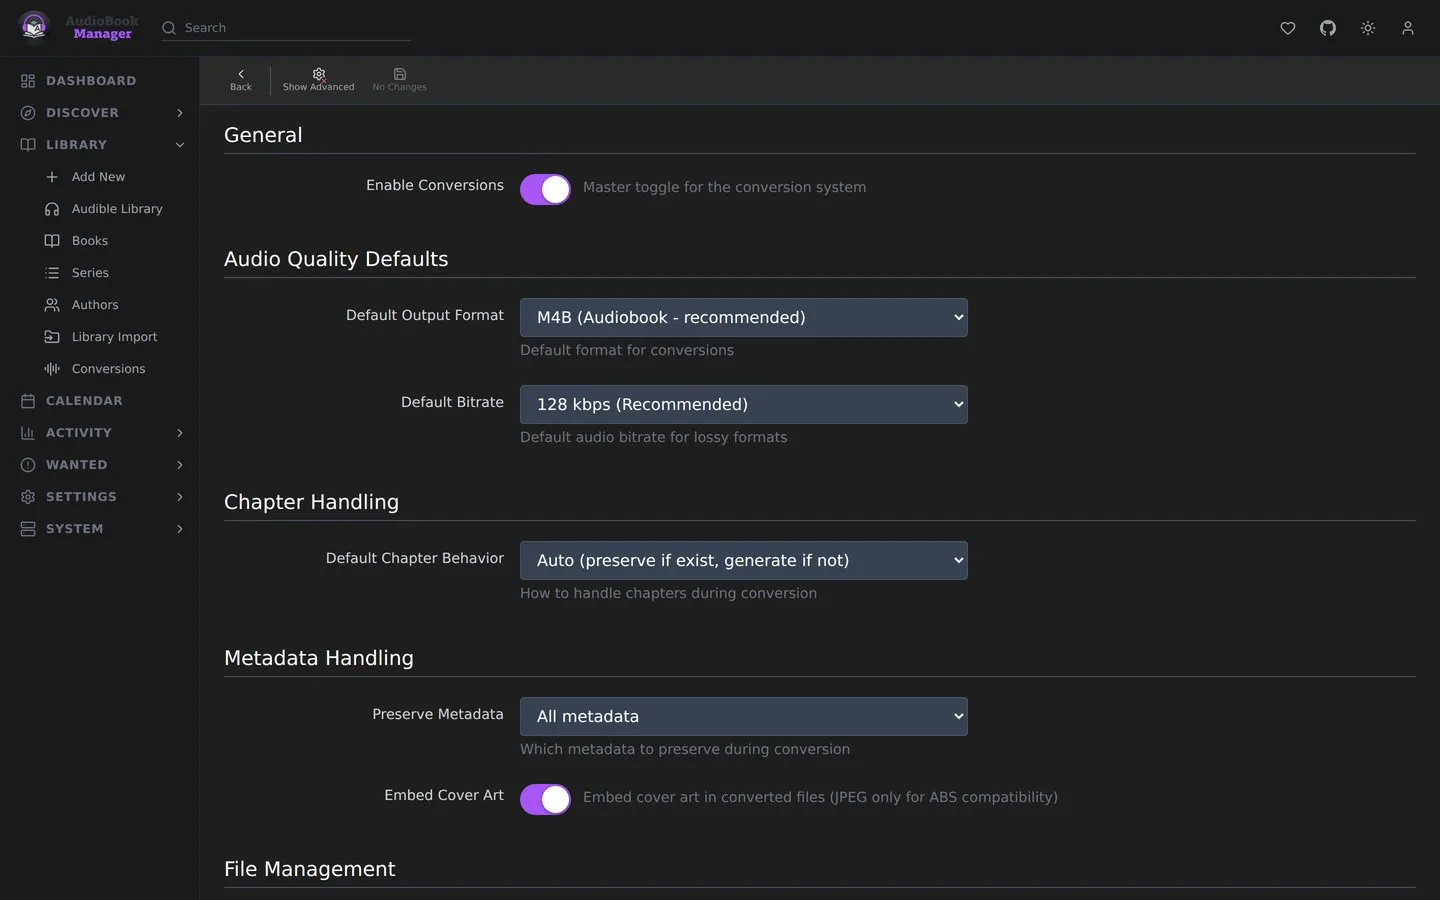Open the user profile icon

(1408, 28)
